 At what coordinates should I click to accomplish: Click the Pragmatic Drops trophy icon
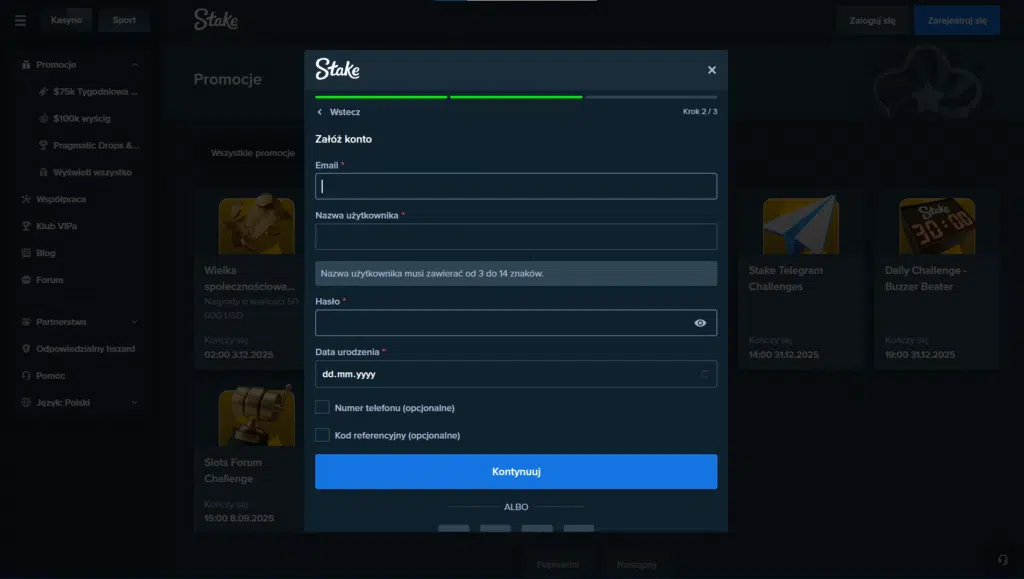tap(43, 145)
